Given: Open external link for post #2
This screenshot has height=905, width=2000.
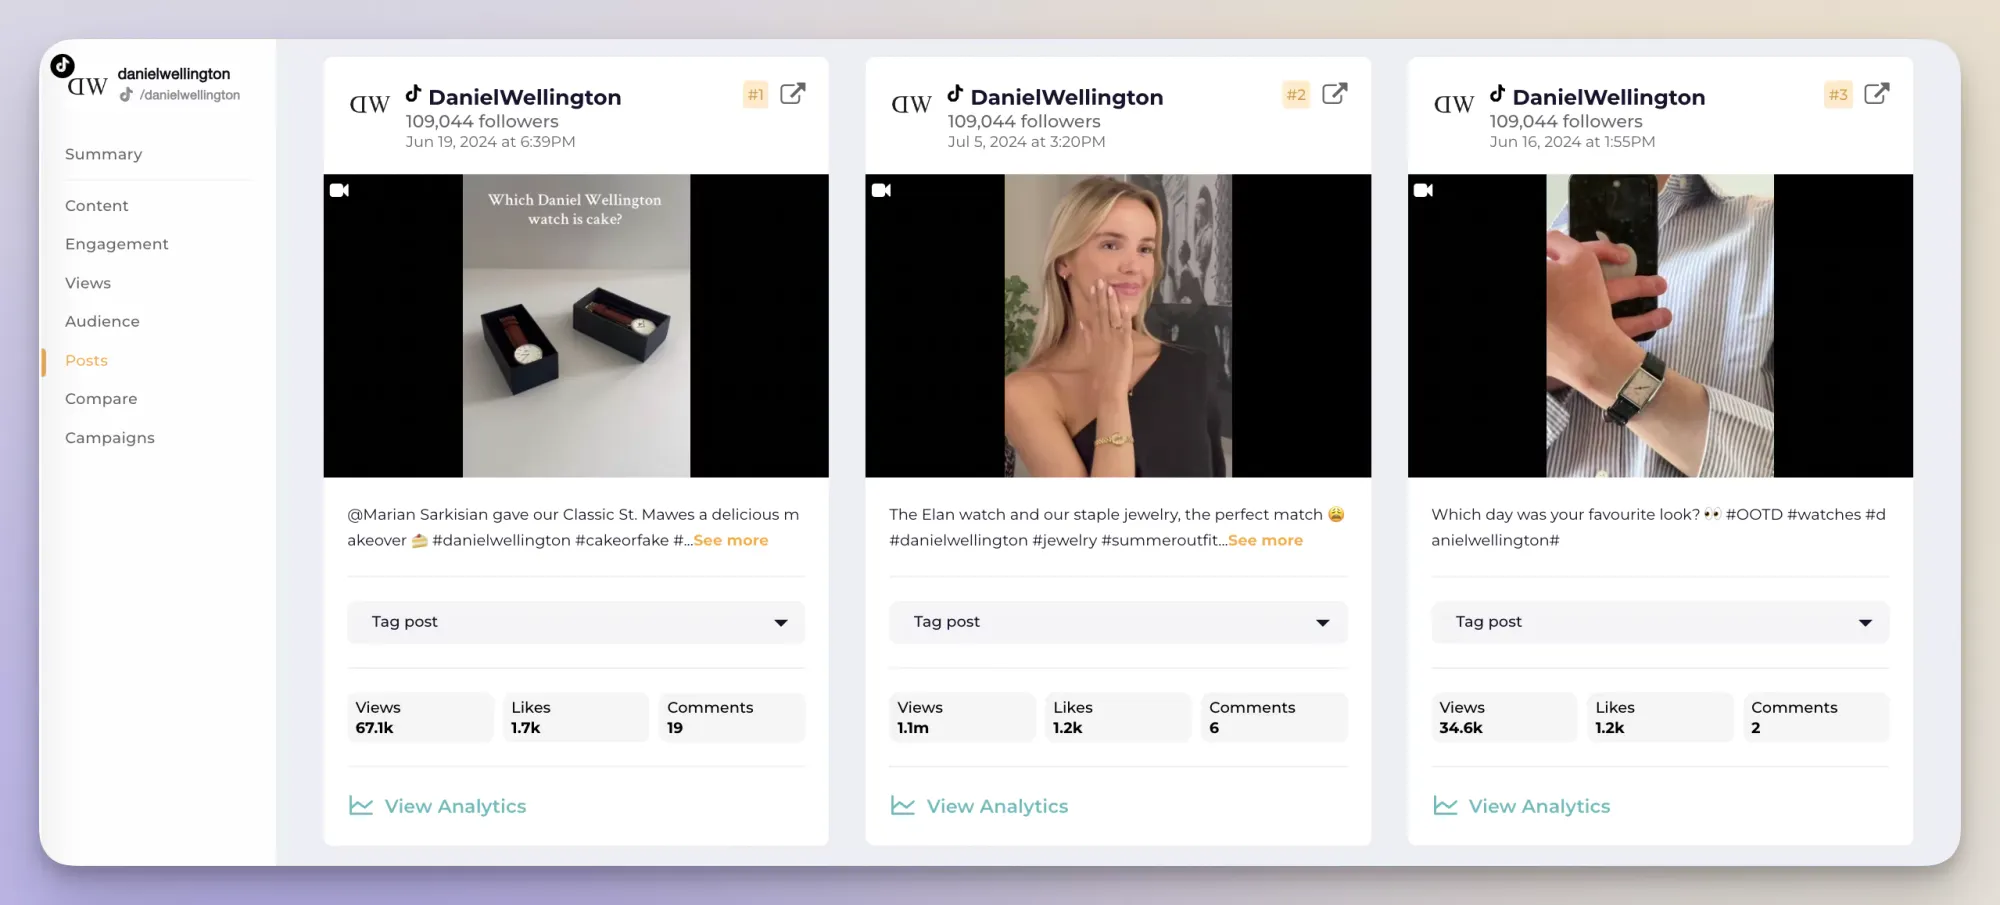Looking at the screenshot, I should coord(1334,94).
